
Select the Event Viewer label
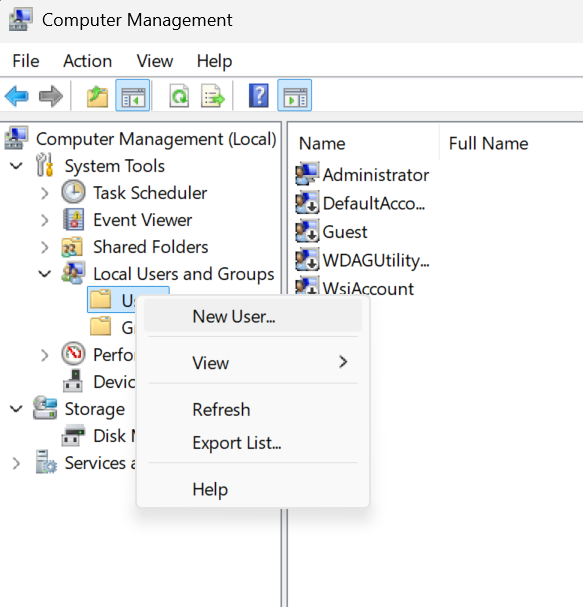(x=142, y=220)
